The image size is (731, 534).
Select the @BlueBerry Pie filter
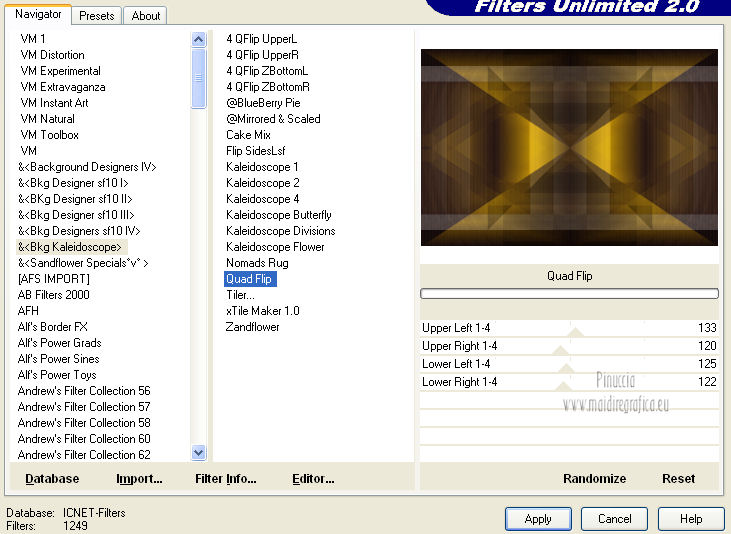click(263, 103)
